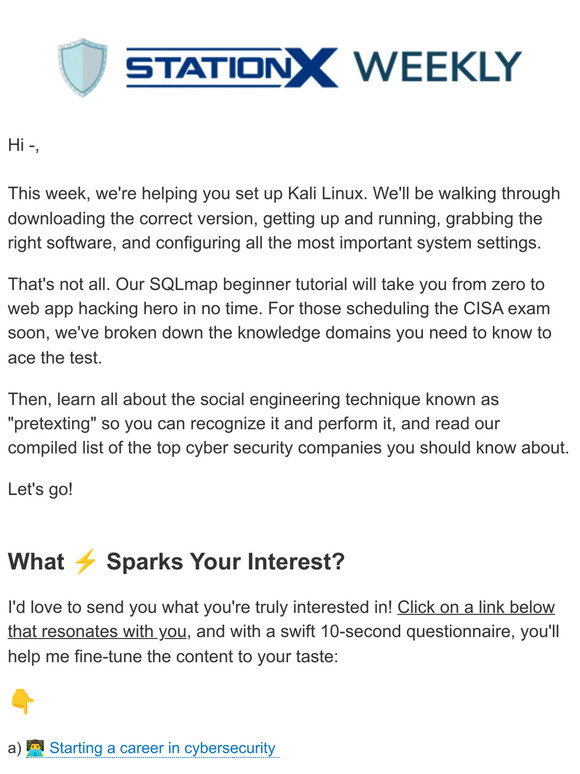Click the "Sparks Your Interest?" heading text
580x774 pixels.
coord(226,562)
